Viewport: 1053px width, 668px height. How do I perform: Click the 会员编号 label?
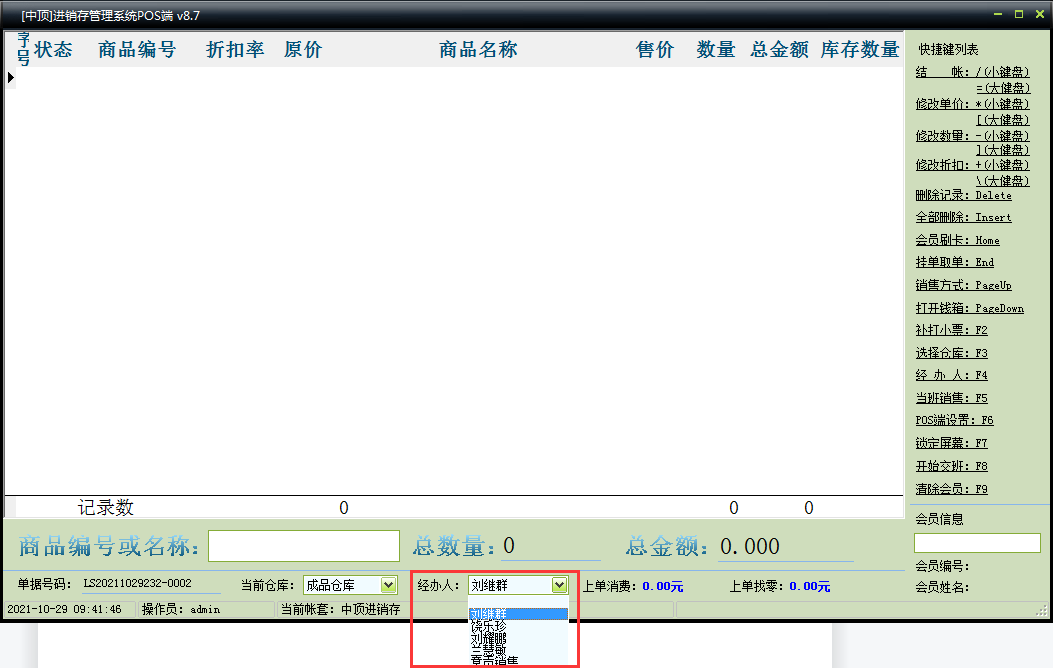coord(943,566)
